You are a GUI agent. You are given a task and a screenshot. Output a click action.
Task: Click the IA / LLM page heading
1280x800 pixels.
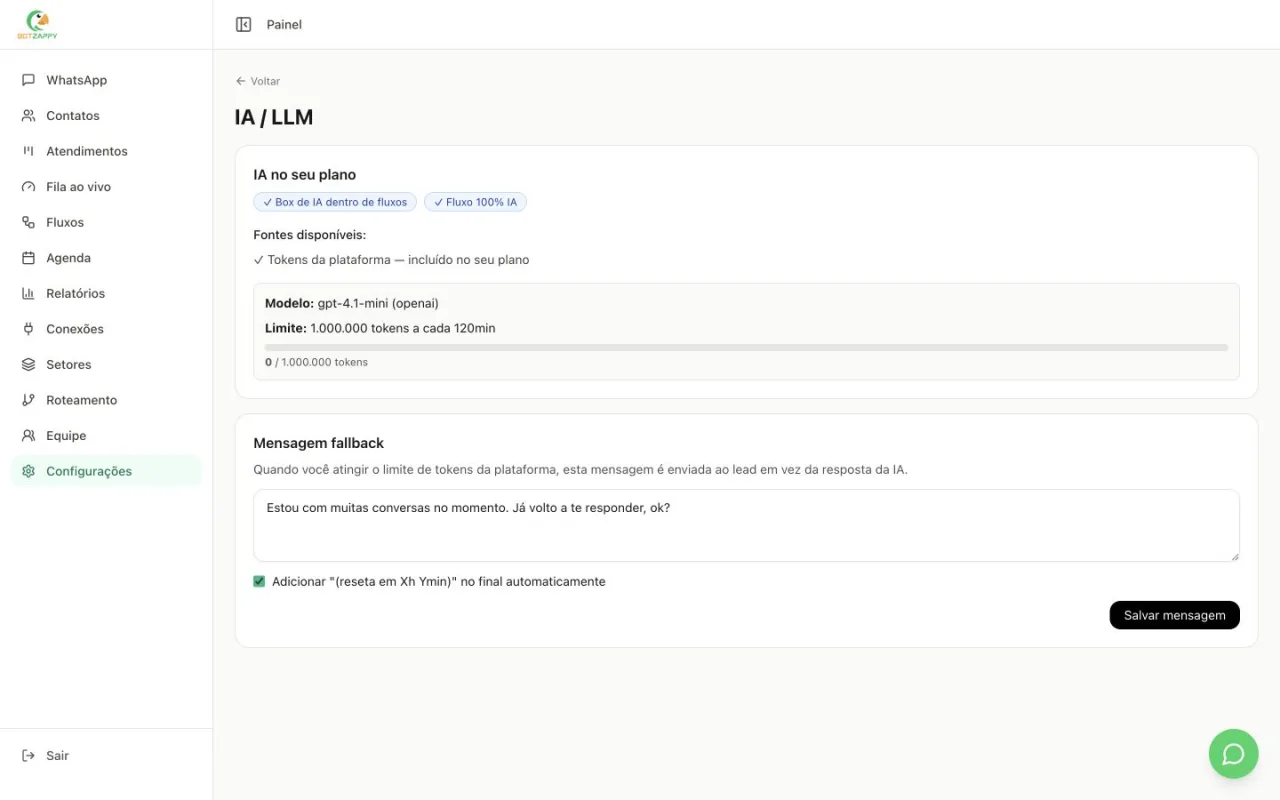[x=274, y=117]
